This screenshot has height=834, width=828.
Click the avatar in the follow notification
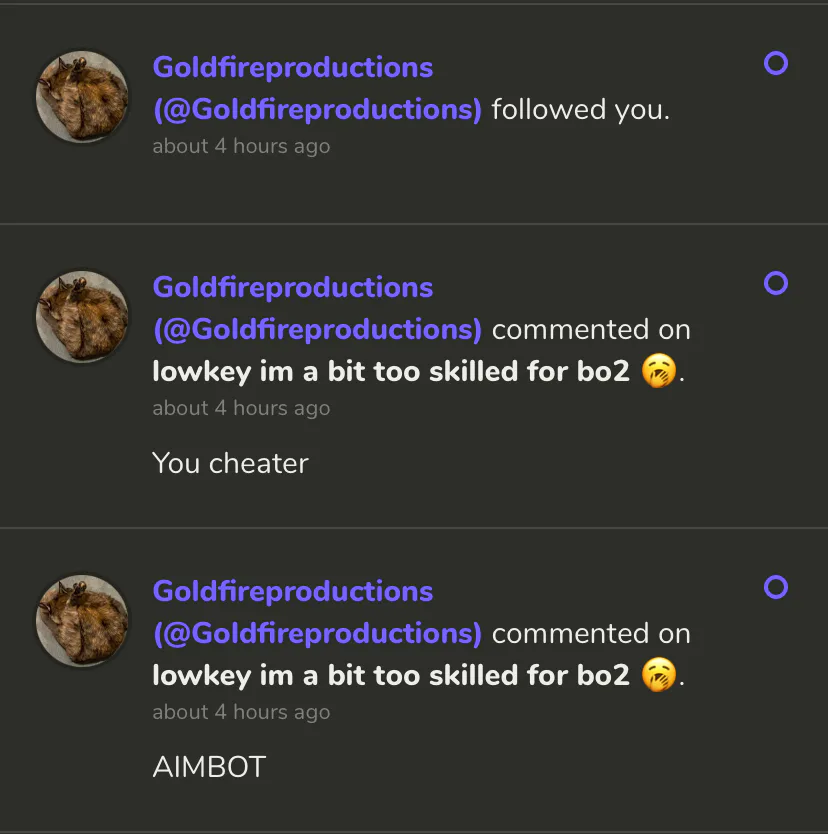pos(82,97)
